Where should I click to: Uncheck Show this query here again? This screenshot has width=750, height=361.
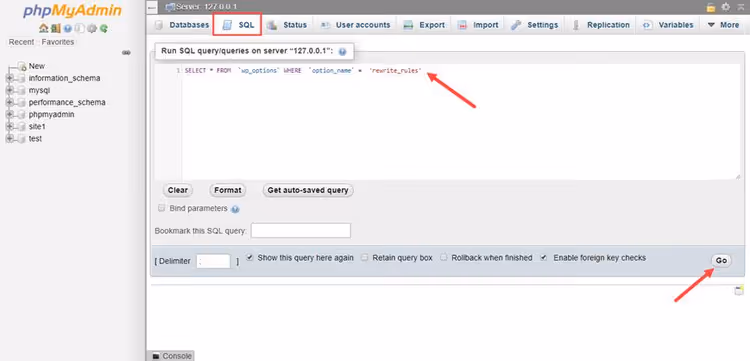[250, 257]
